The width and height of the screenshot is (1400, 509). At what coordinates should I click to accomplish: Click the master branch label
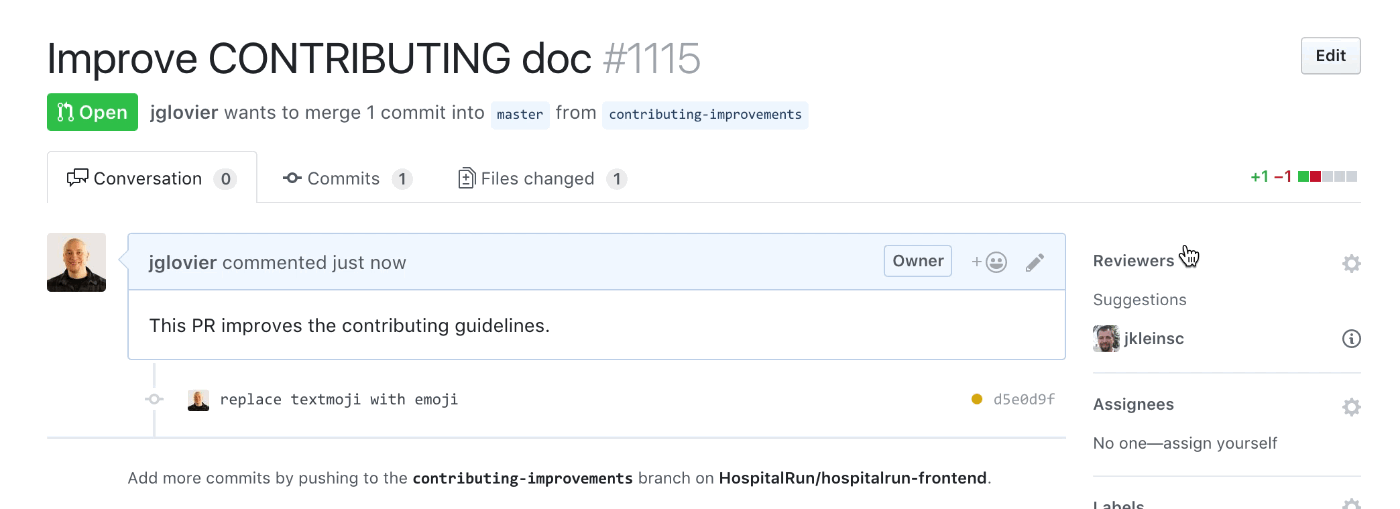[520, 114]
